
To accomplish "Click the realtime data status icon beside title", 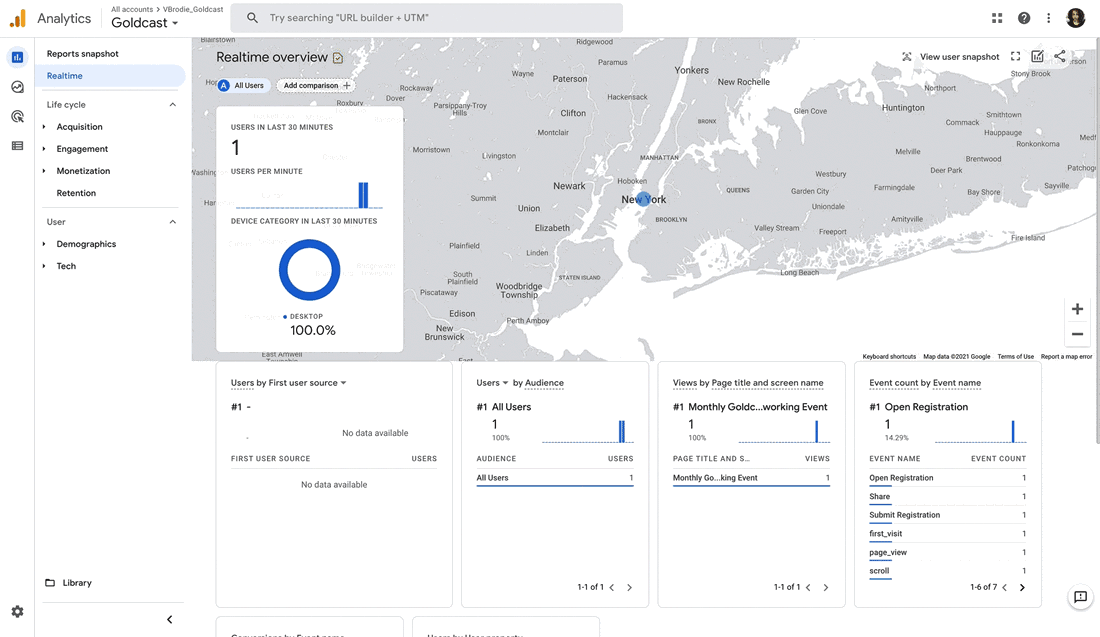I will [x=338, y=58].
